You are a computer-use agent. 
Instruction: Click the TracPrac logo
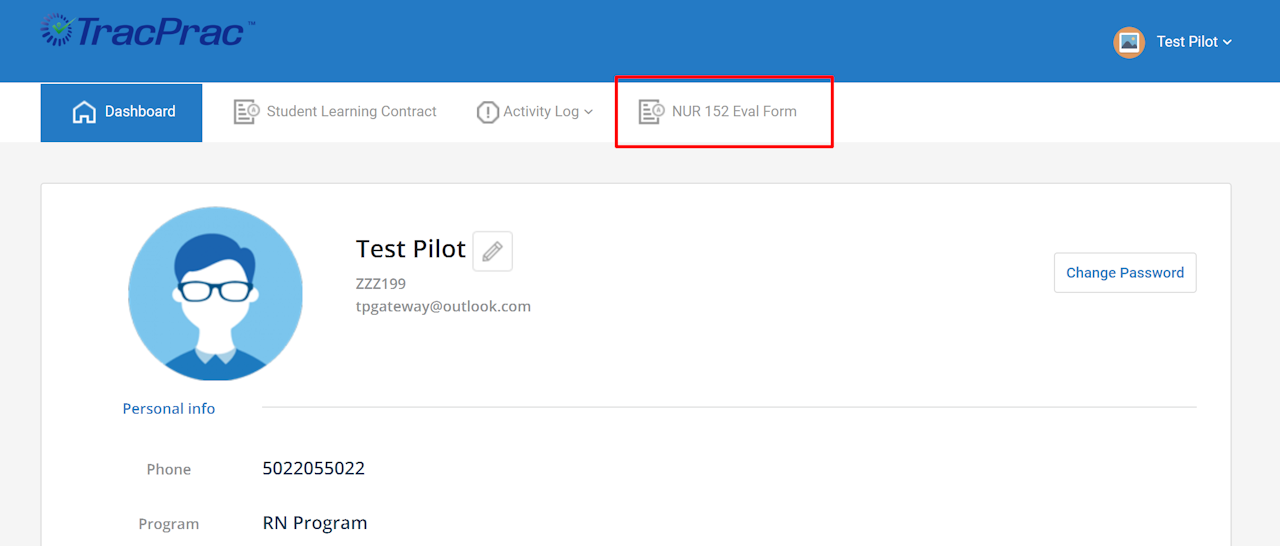147,30
